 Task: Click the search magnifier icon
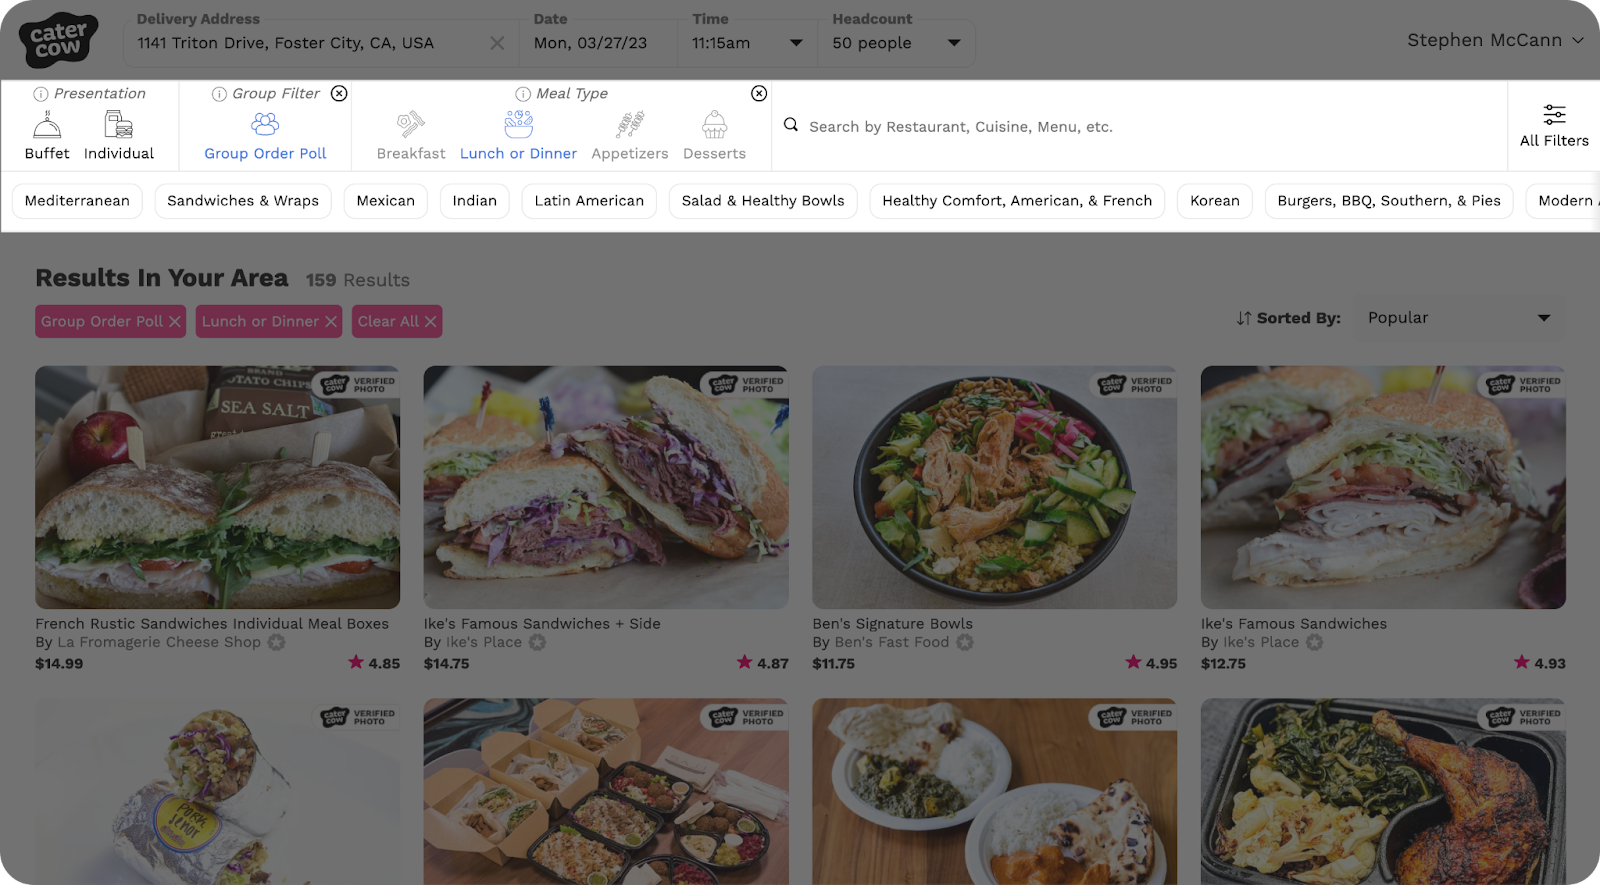790,125
